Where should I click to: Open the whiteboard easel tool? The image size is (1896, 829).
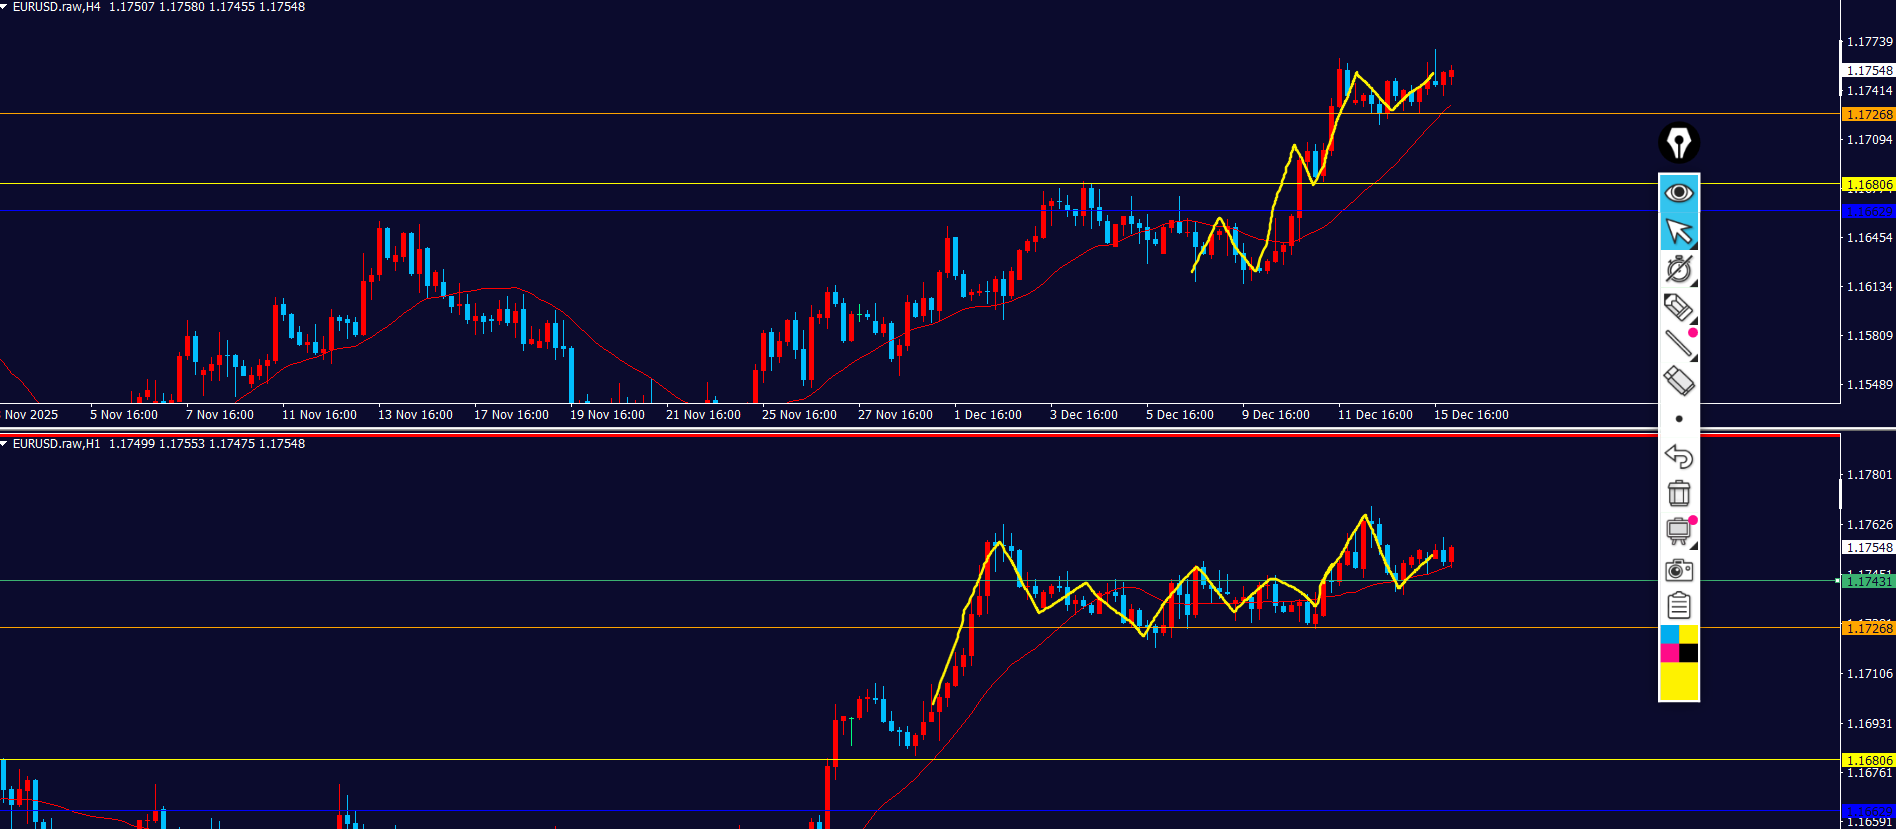[1678, 531]
